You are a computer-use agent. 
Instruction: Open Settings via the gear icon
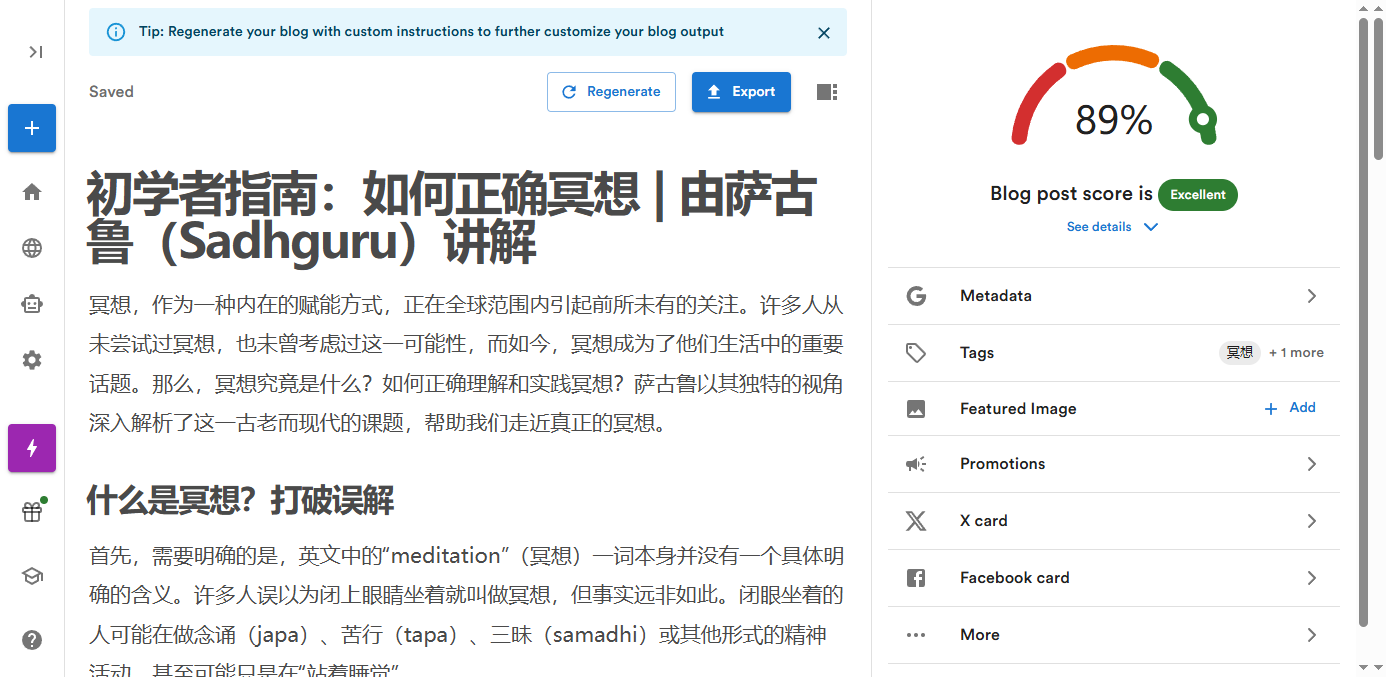[x=31, y=360]
